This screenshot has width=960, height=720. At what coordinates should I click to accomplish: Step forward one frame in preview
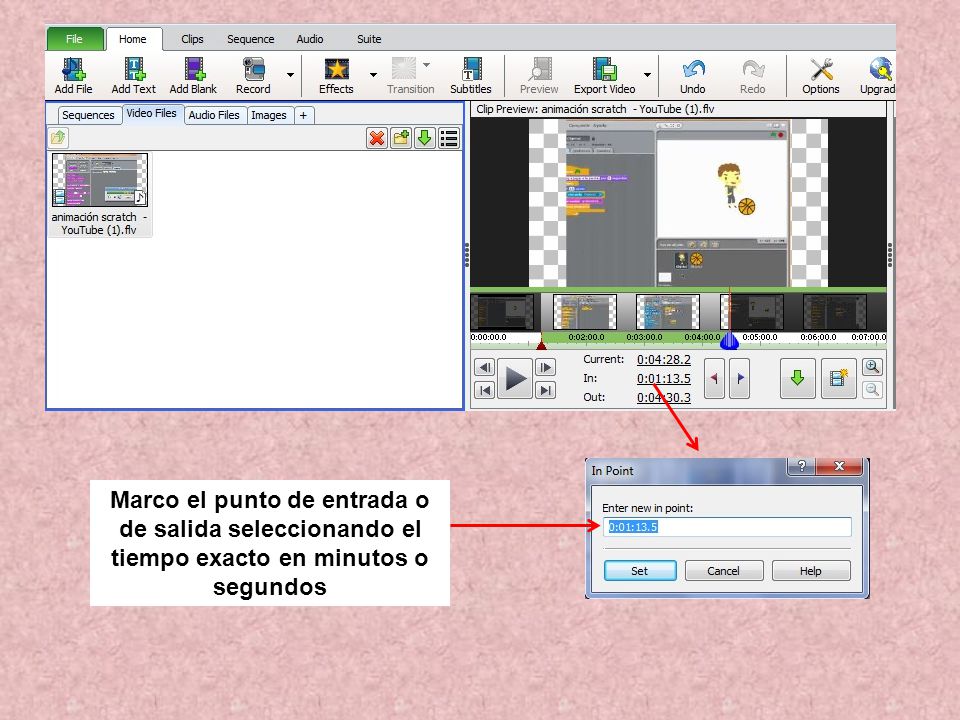545,367
